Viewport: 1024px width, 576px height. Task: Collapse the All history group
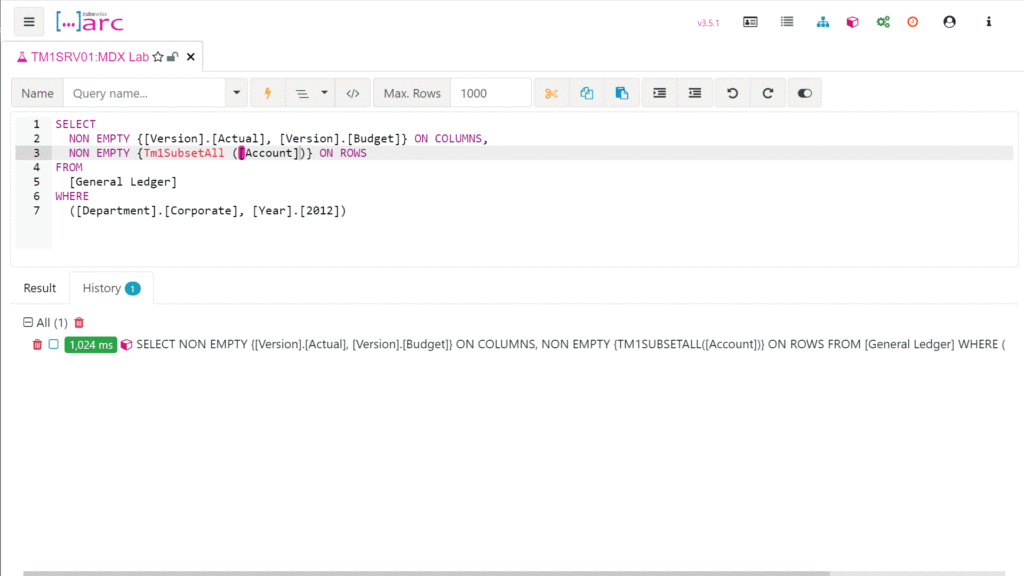28,323
